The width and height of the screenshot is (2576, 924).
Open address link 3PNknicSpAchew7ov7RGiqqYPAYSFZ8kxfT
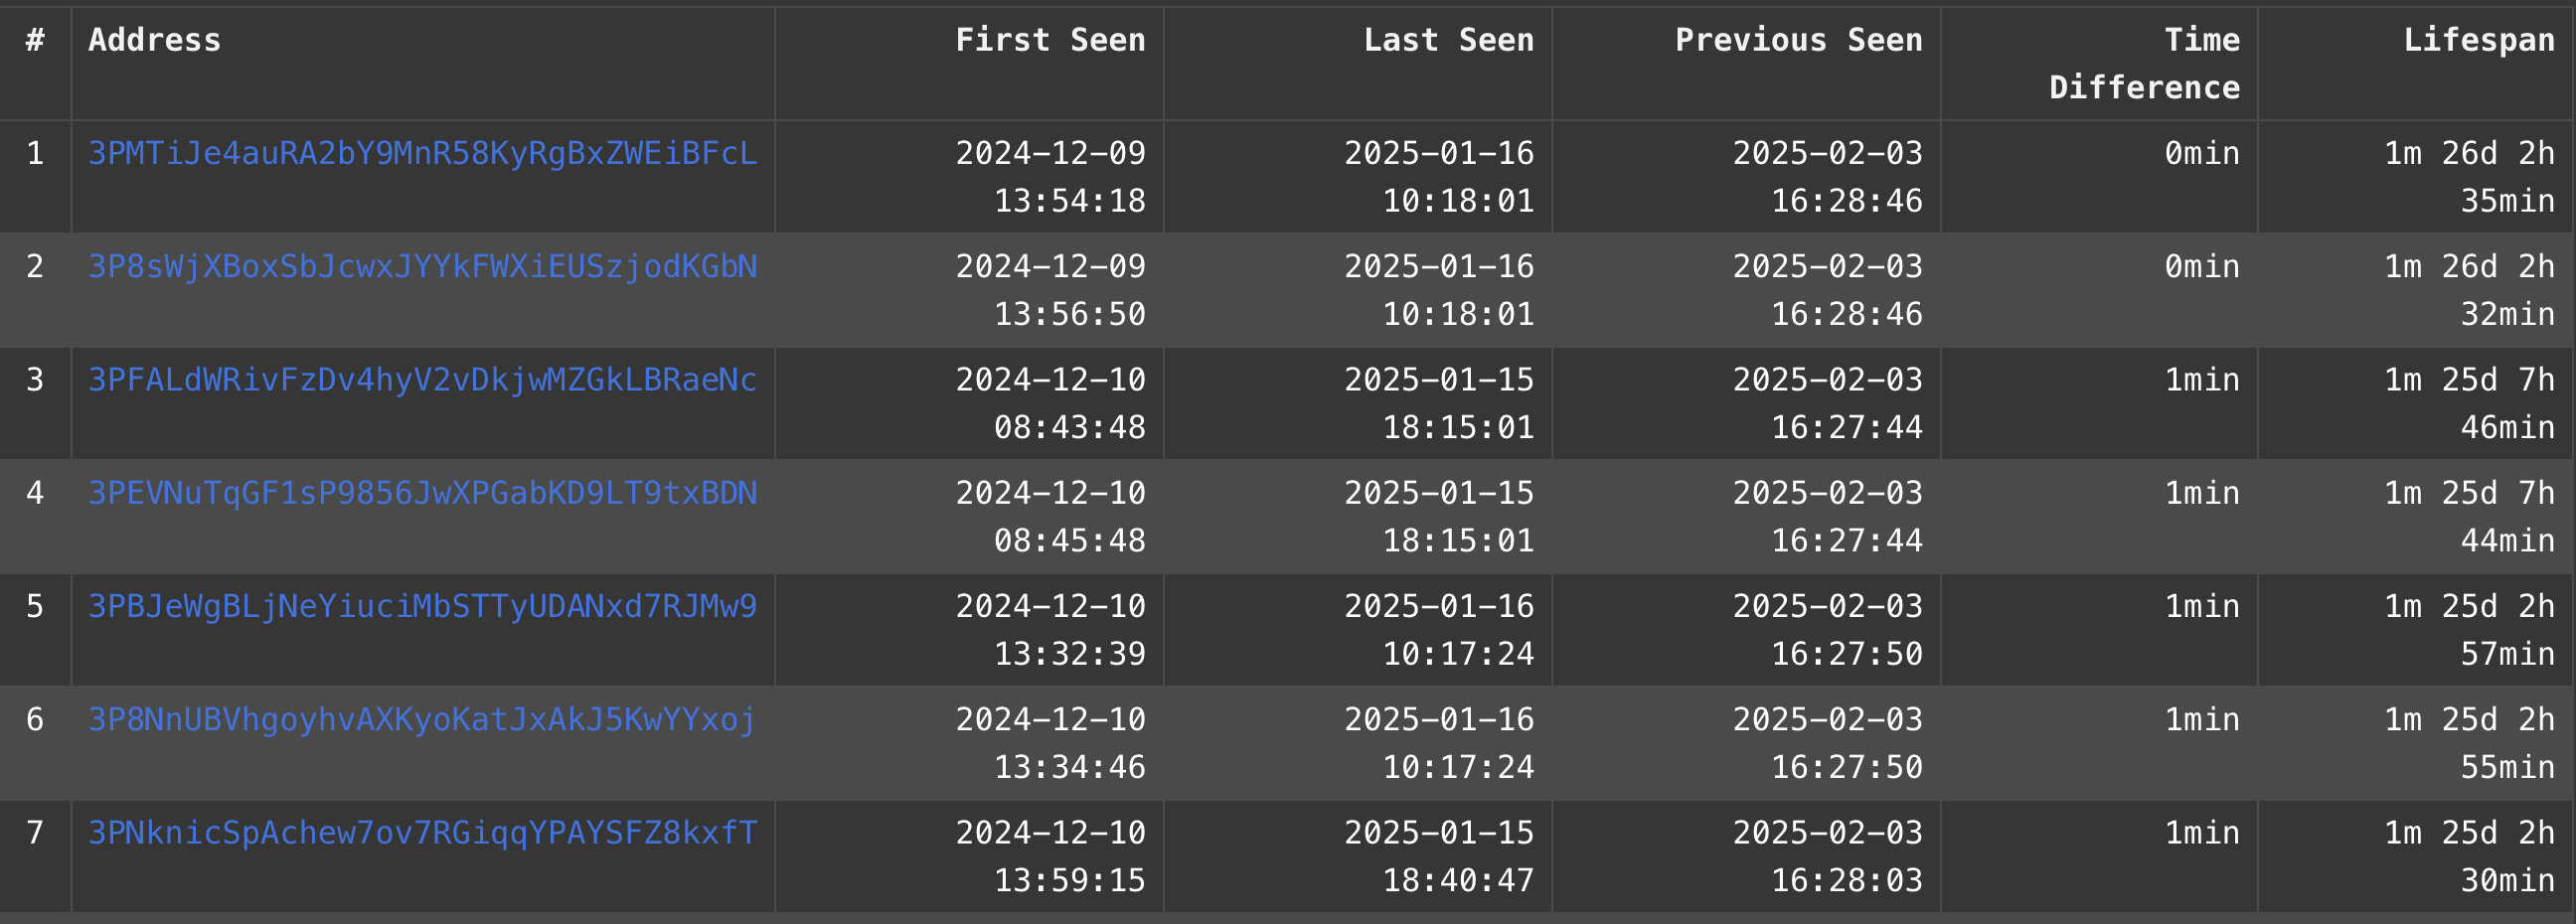[422, 832]
